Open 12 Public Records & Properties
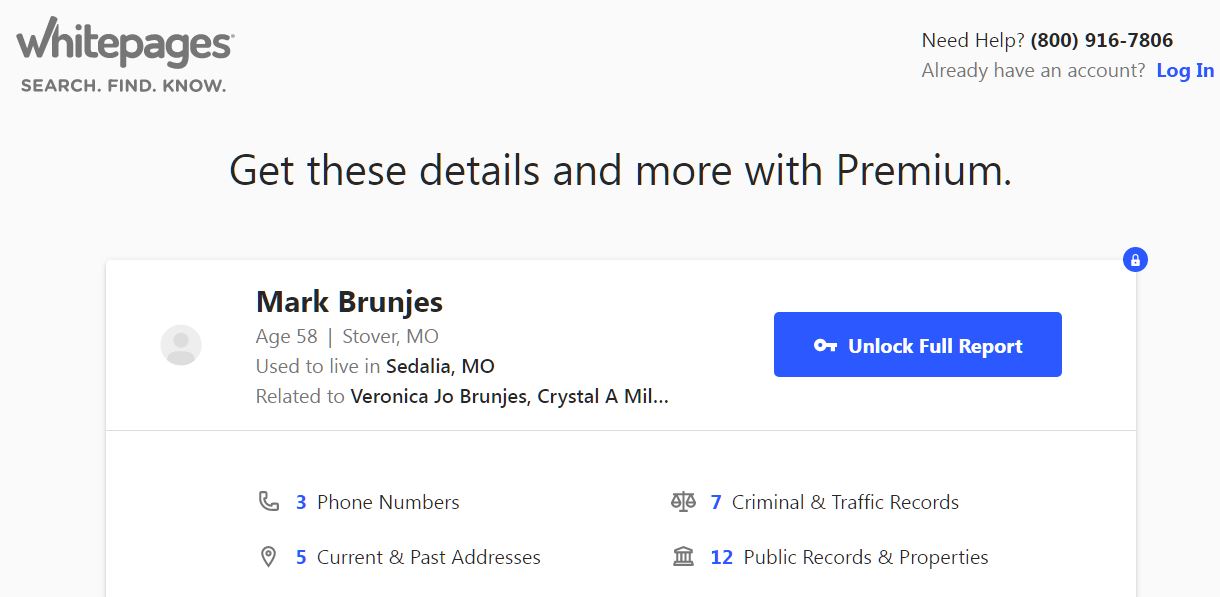 [x=849, y=557]
